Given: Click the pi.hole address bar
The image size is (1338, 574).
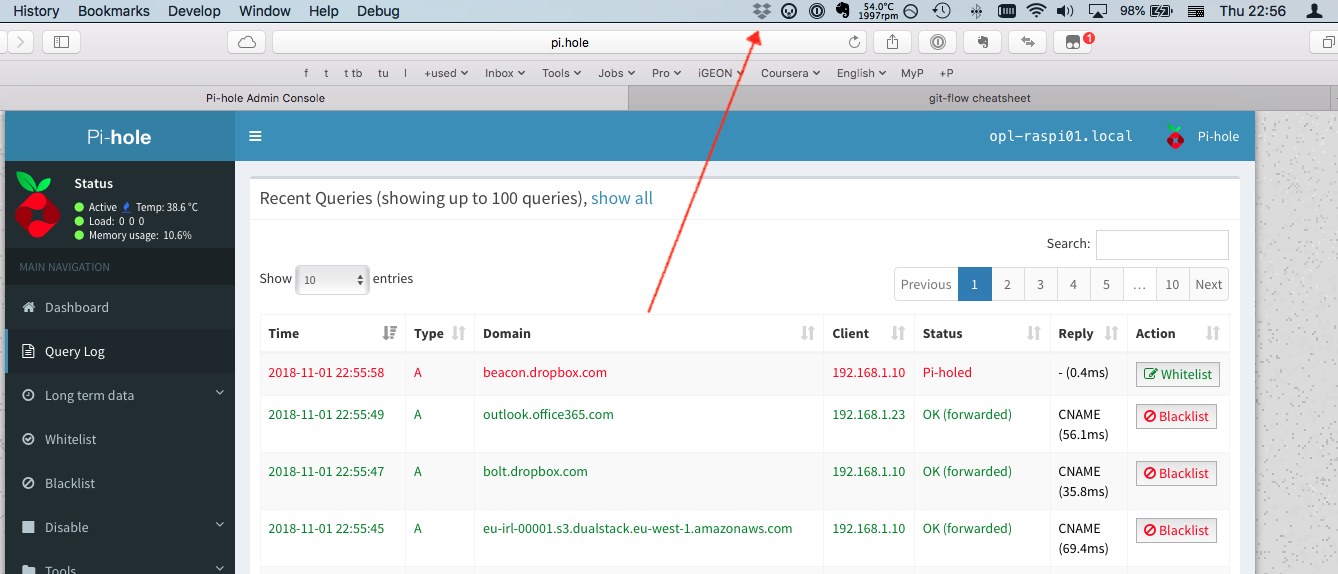Looking at the screenshot, I should [570, 42].
